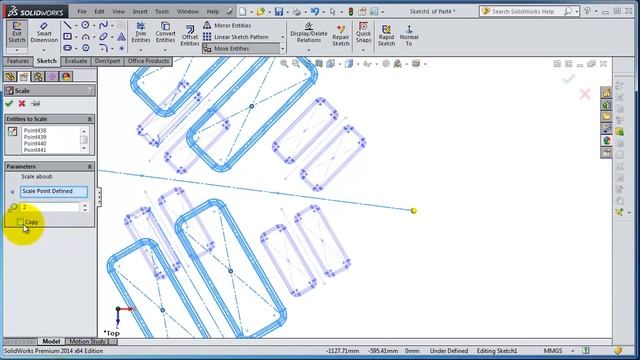Click the Entities to Scale list scrollbar
The width and height of the screenshot is (640, 360).
point(84,140)
